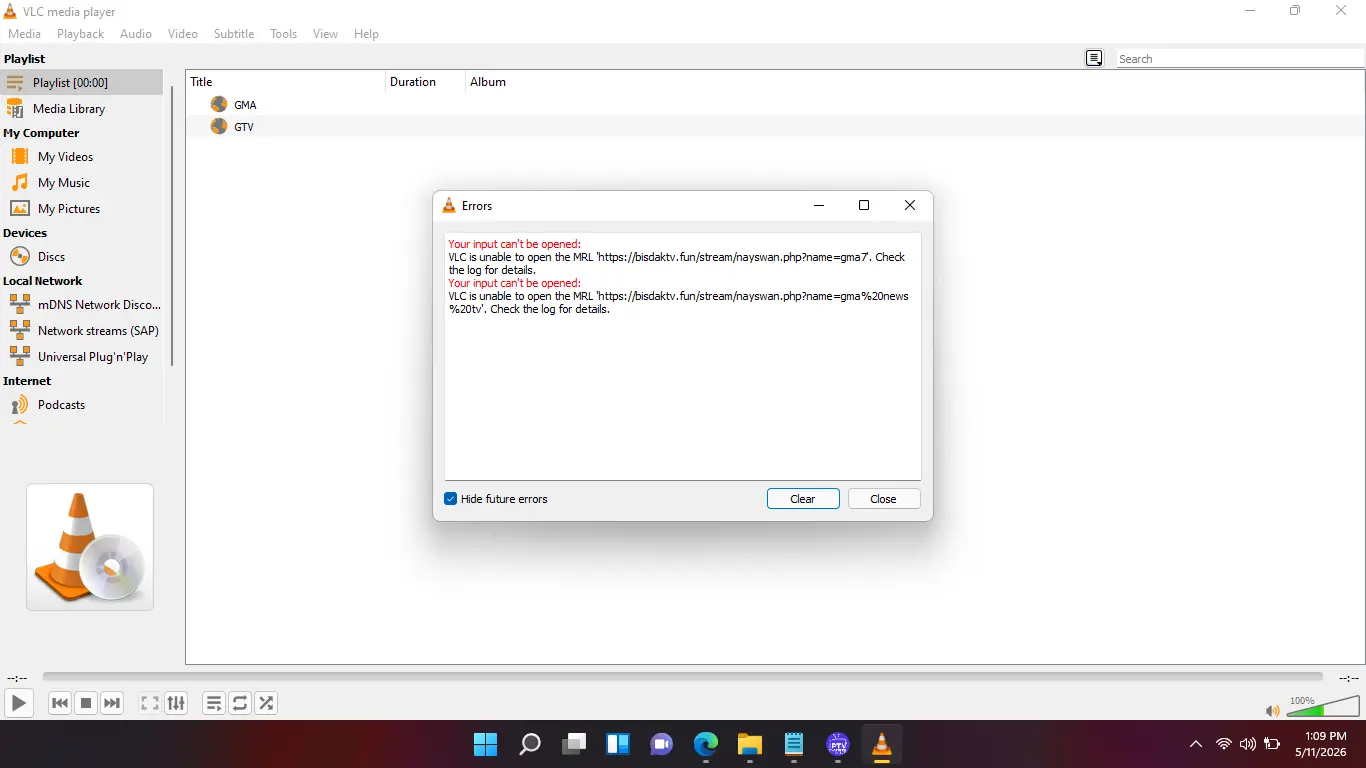This screenshot has height=768, width=1366.
Task: Click the elapsed time label --:--
Action: [17, 678]
